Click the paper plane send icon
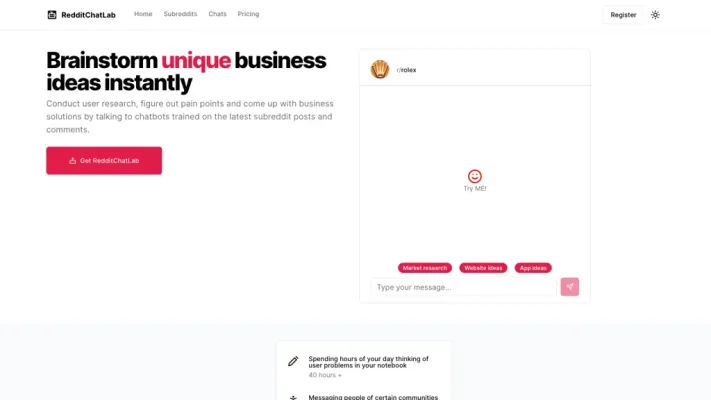The image size is (711, 400). coord(570,287)
